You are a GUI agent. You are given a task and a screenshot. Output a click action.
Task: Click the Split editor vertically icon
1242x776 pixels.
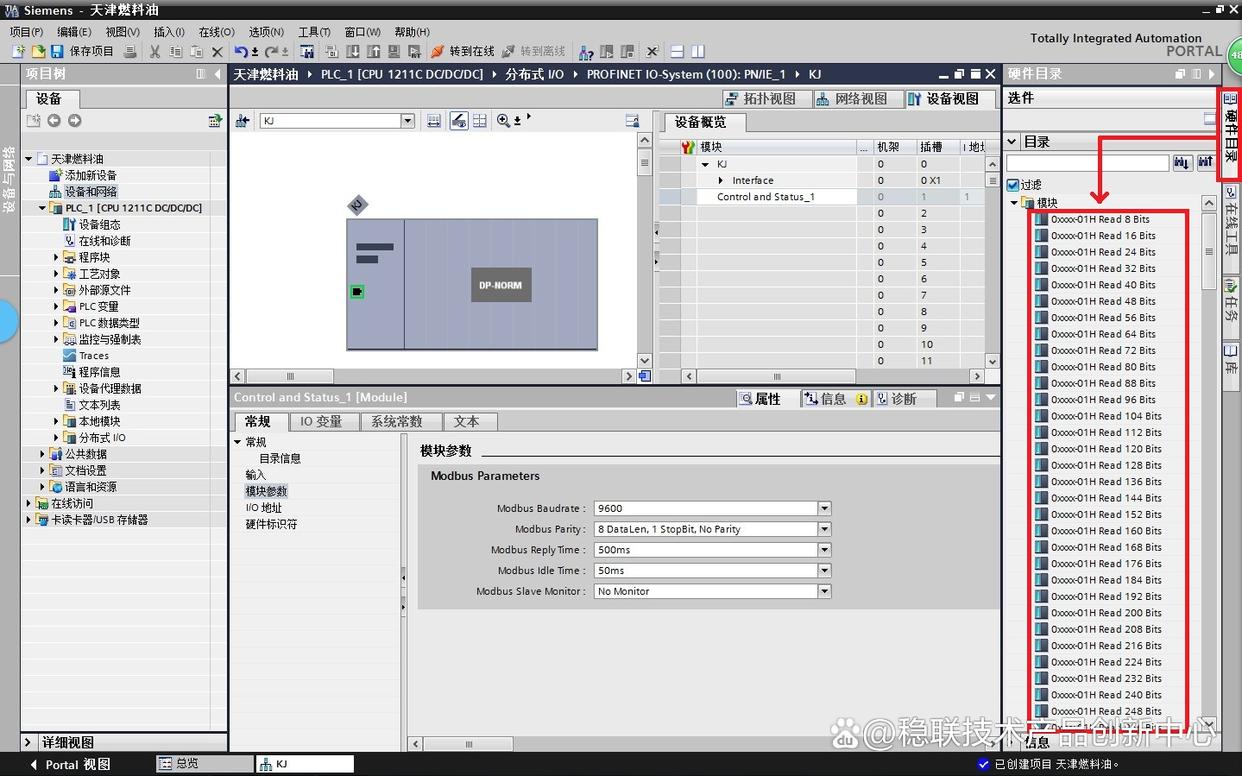(698, 51)
